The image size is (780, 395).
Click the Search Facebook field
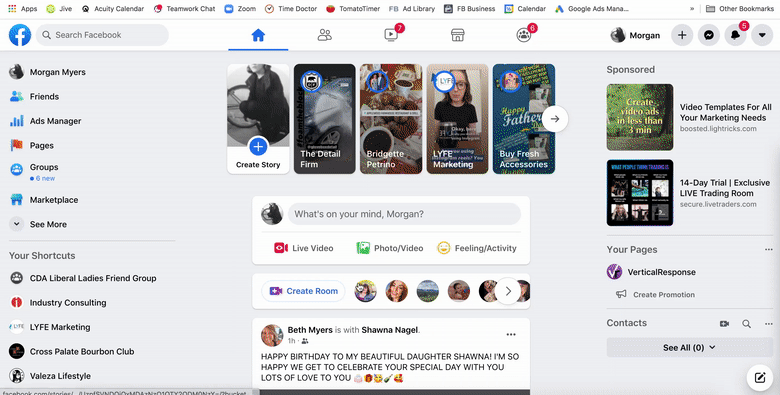[102, 35]
